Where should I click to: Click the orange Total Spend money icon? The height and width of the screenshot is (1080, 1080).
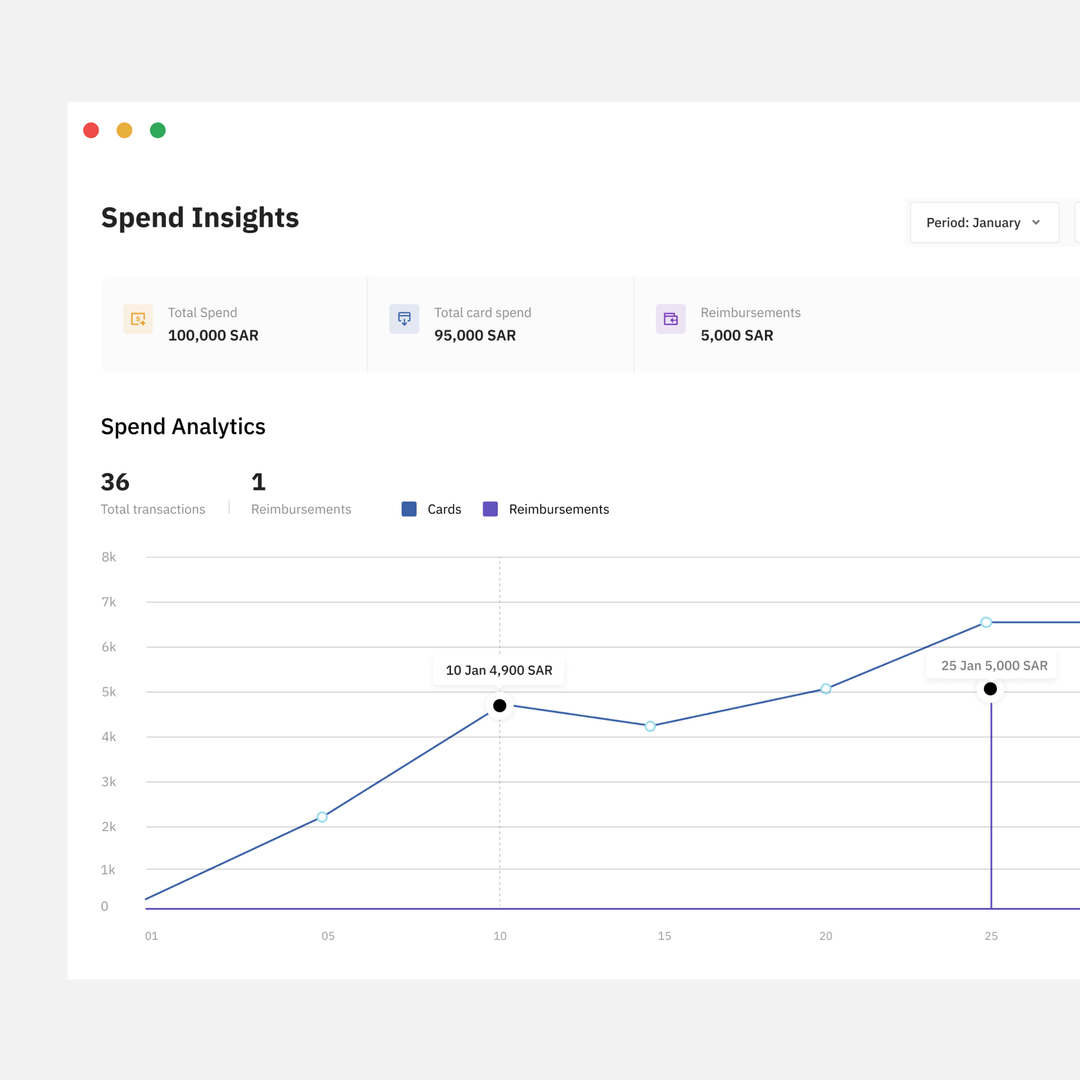tap(138, 318)
